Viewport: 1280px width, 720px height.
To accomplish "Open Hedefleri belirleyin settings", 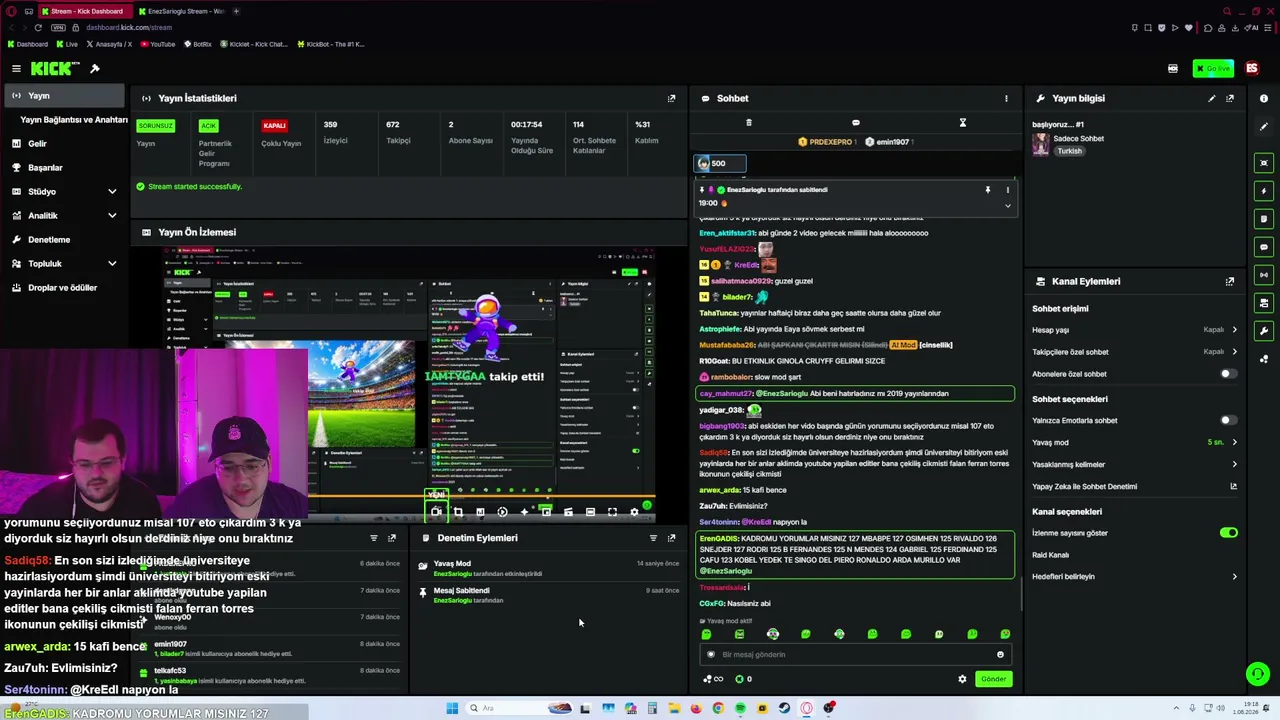I will point(1135,577).
